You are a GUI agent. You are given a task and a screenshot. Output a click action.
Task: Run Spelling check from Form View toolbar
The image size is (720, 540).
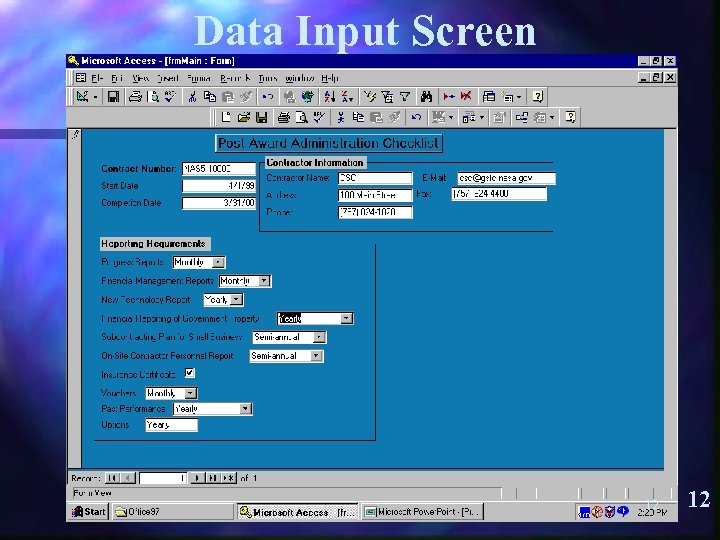[170, 97]
